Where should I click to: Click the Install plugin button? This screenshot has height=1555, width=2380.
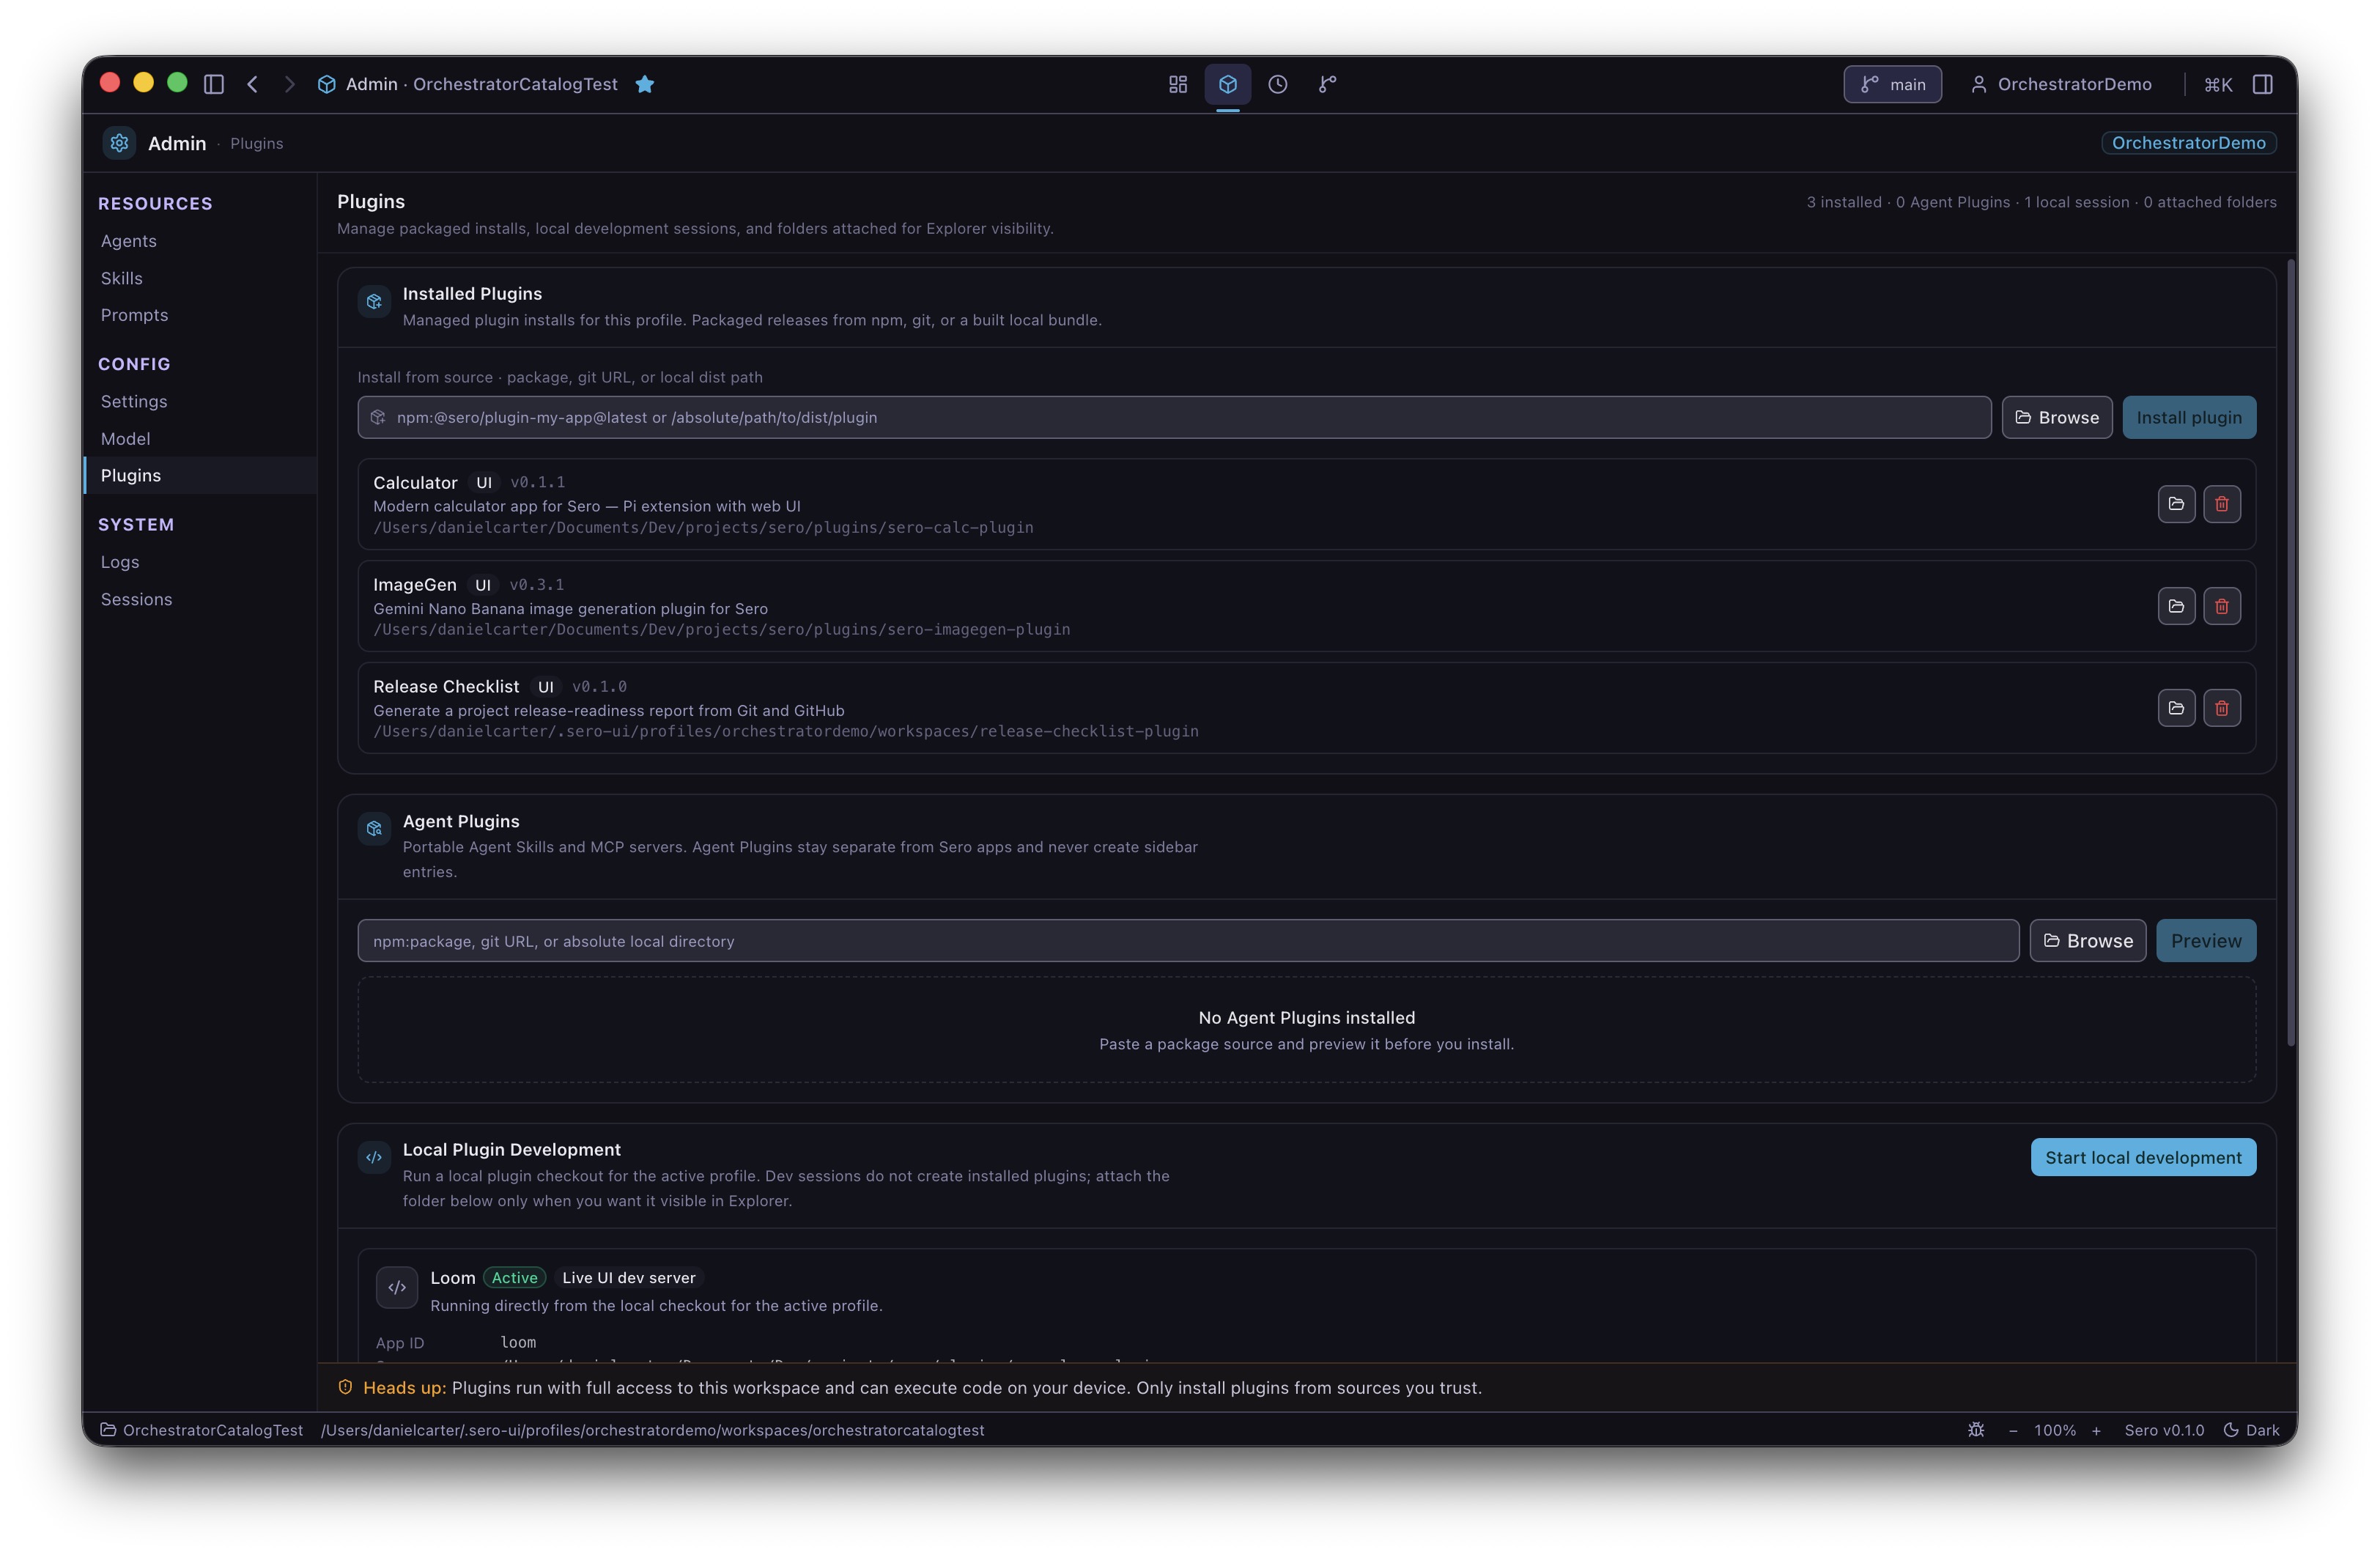[2188, 417]
